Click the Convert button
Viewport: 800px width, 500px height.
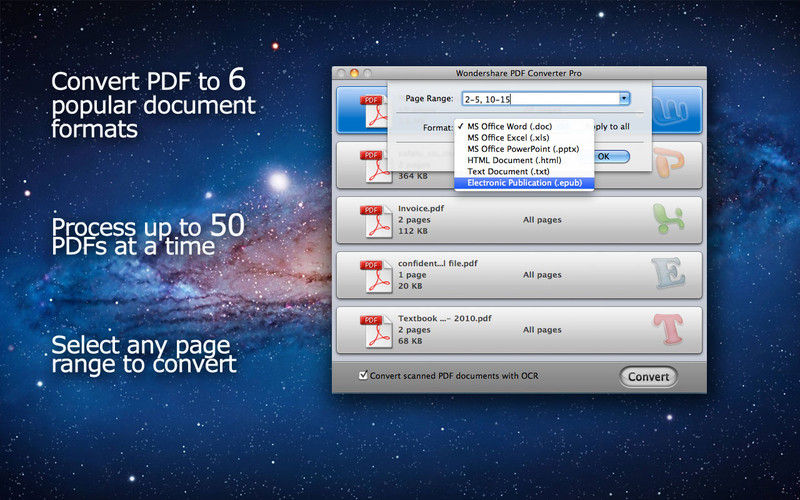pos(648,377)
